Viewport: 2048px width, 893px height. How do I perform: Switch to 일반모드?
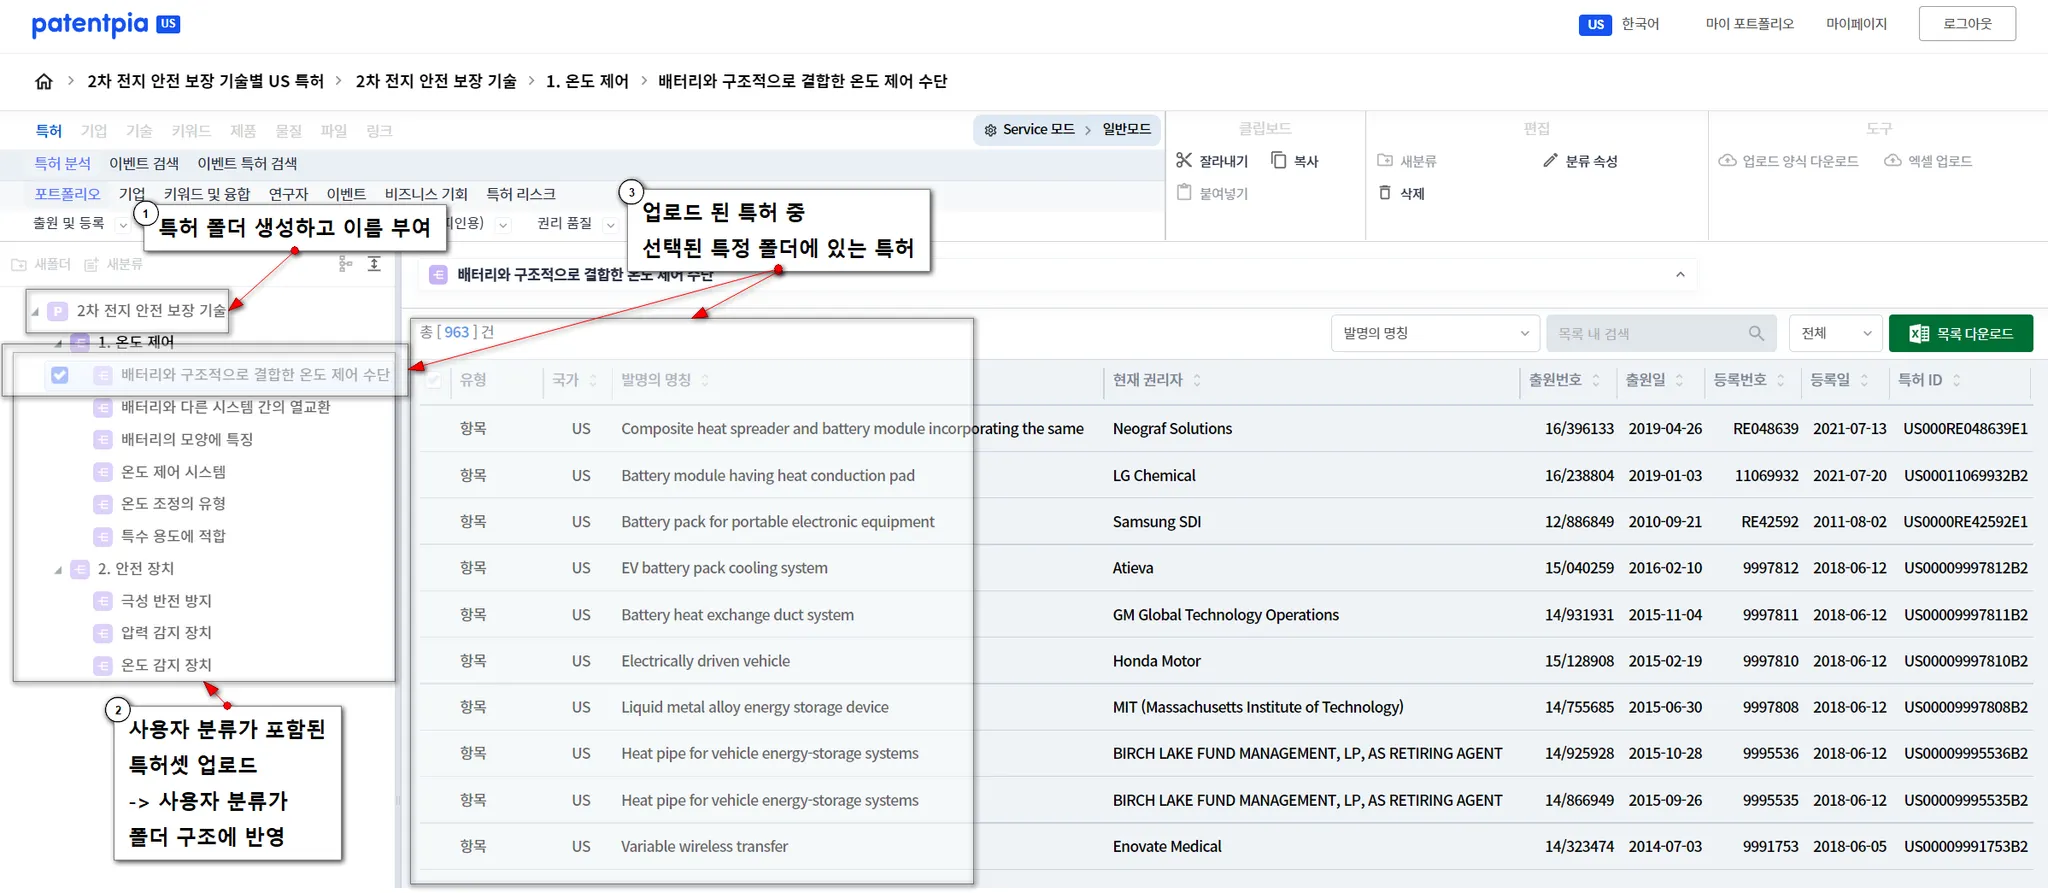[x=1126, y=129]
